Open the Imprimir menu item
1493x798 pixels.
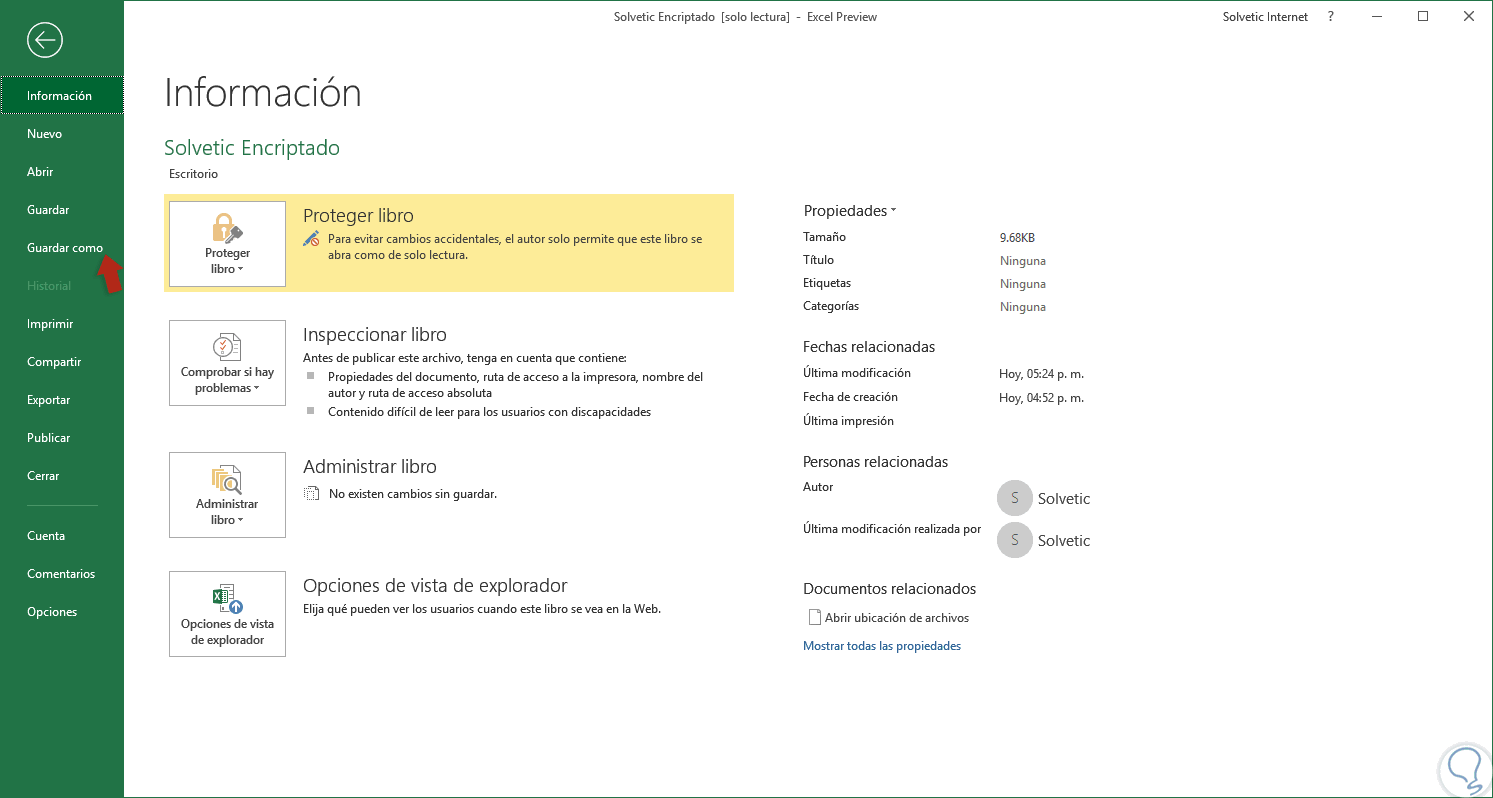(62, 324)
